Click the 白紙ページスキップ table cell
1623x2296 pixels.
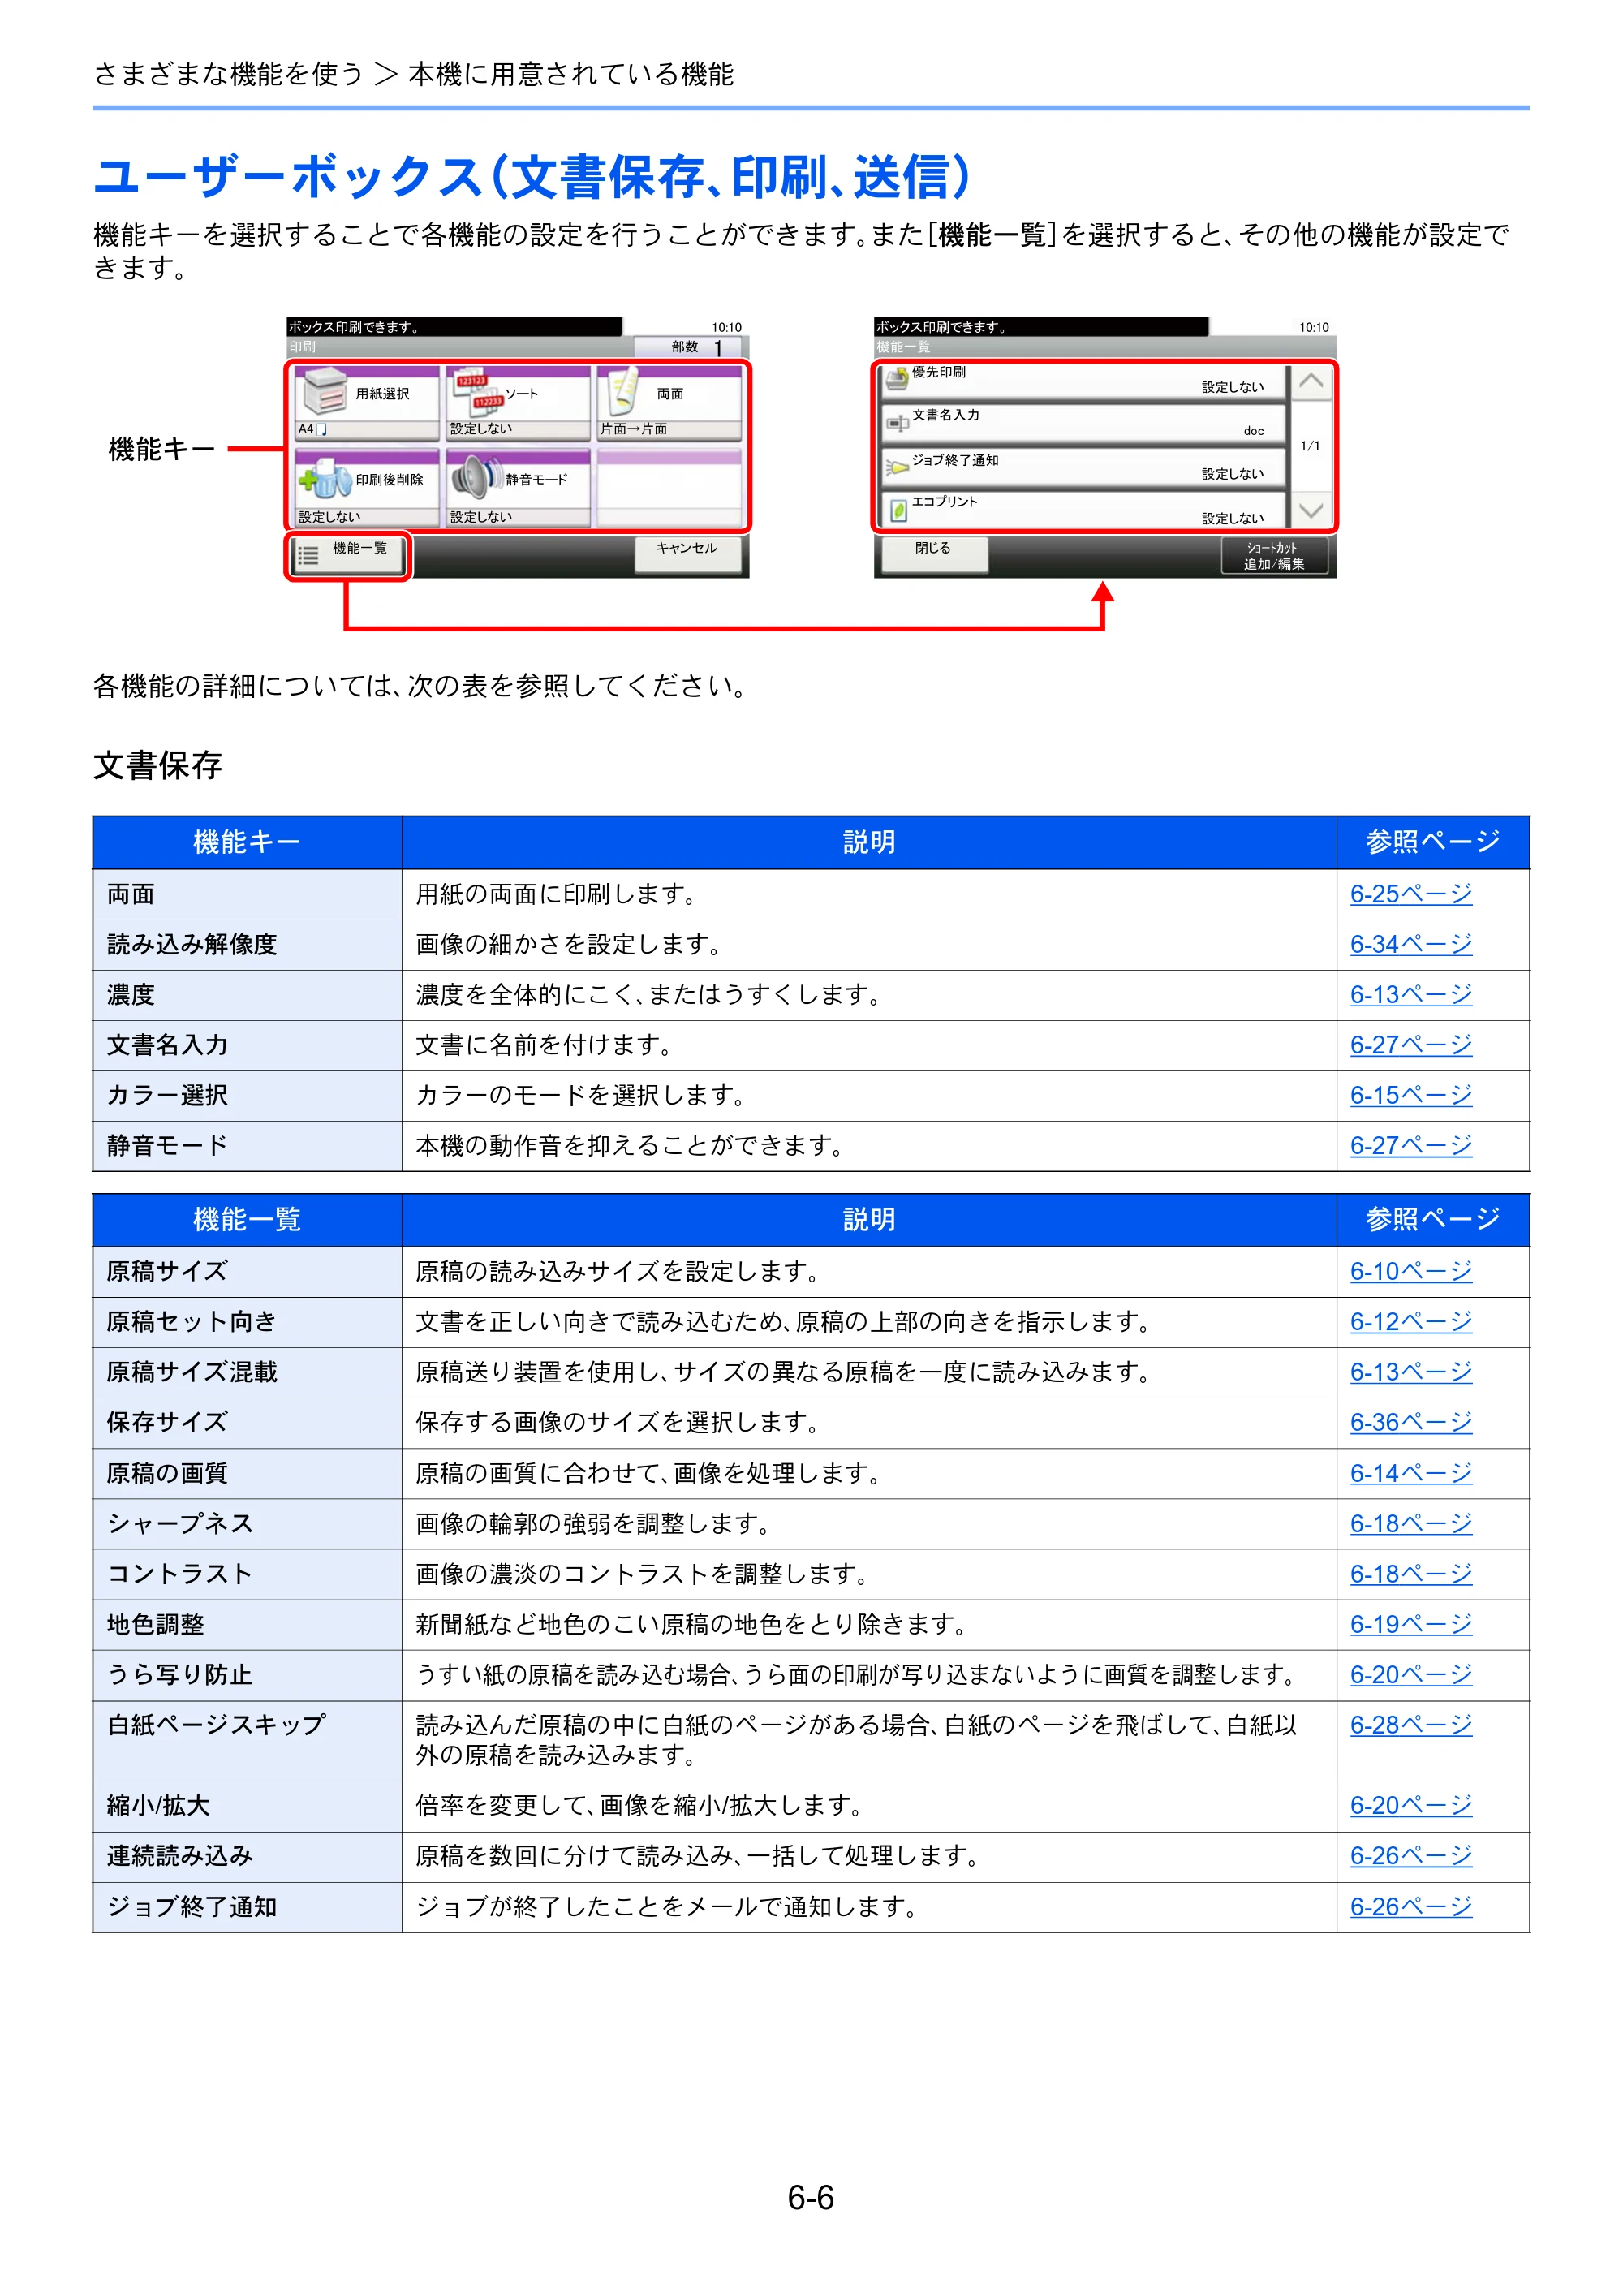coord(248,1741)
